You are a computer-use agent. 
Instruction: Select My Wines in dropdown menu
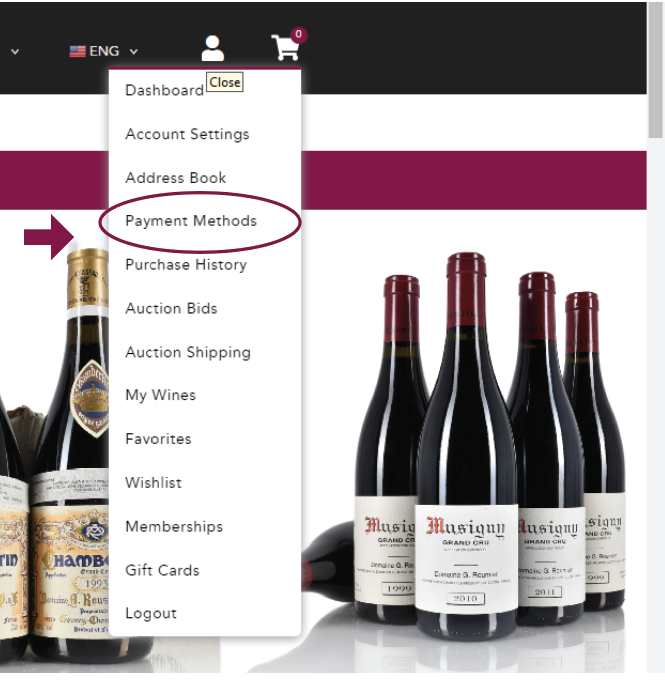[x=160, y=395]
